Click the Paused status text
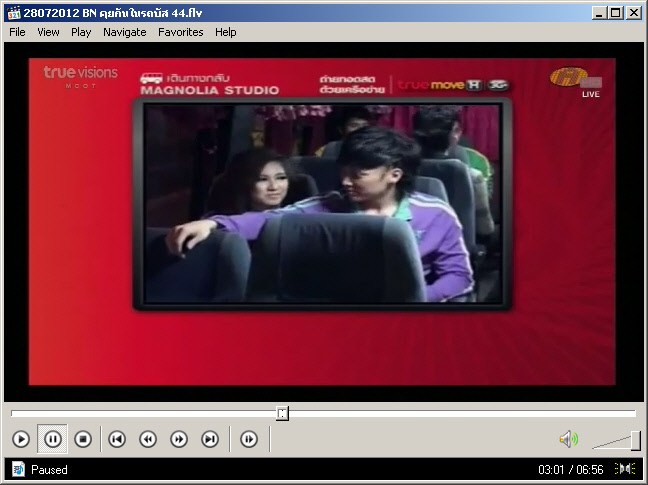Viewport: 648px width, 485px height. pos(49,470)
